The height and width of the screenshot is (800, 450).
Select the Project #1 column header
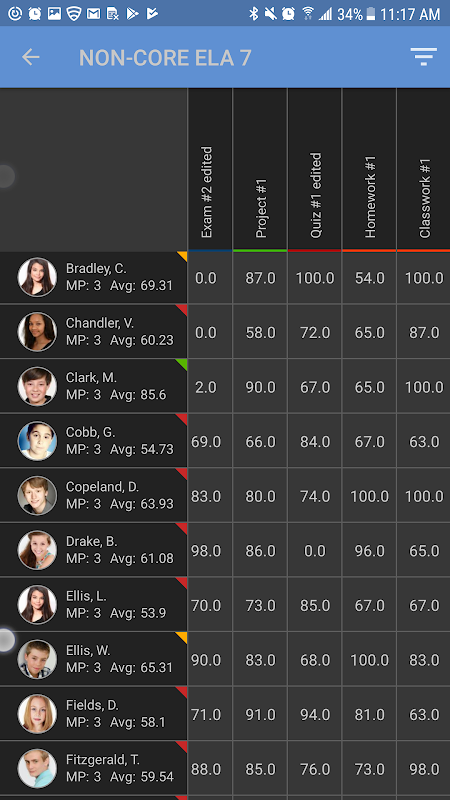tap(260, 170)
